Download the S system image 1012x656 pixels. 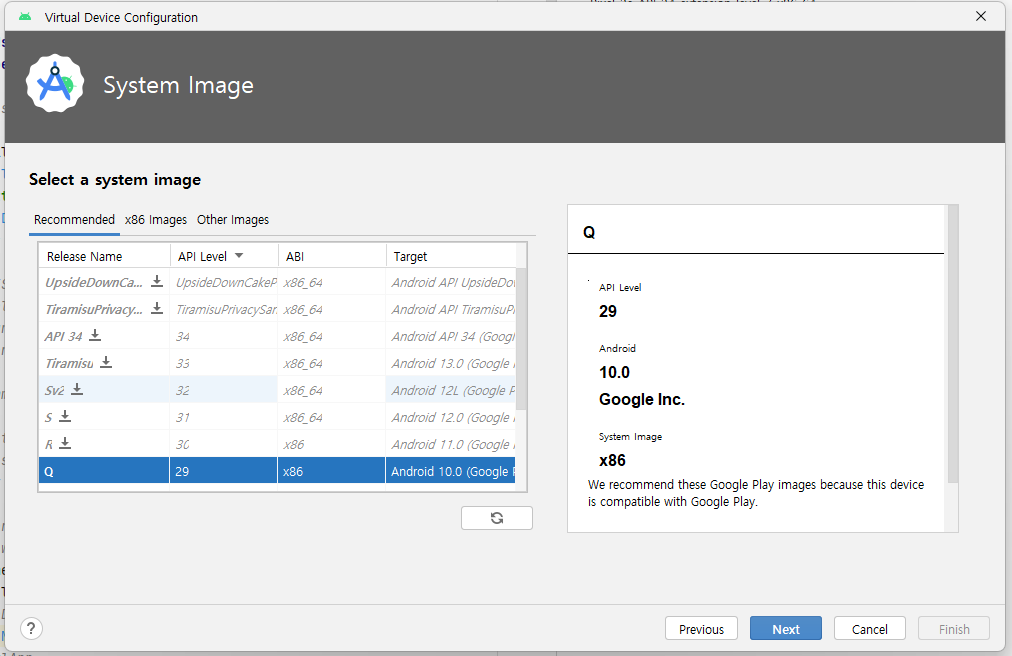65,416
